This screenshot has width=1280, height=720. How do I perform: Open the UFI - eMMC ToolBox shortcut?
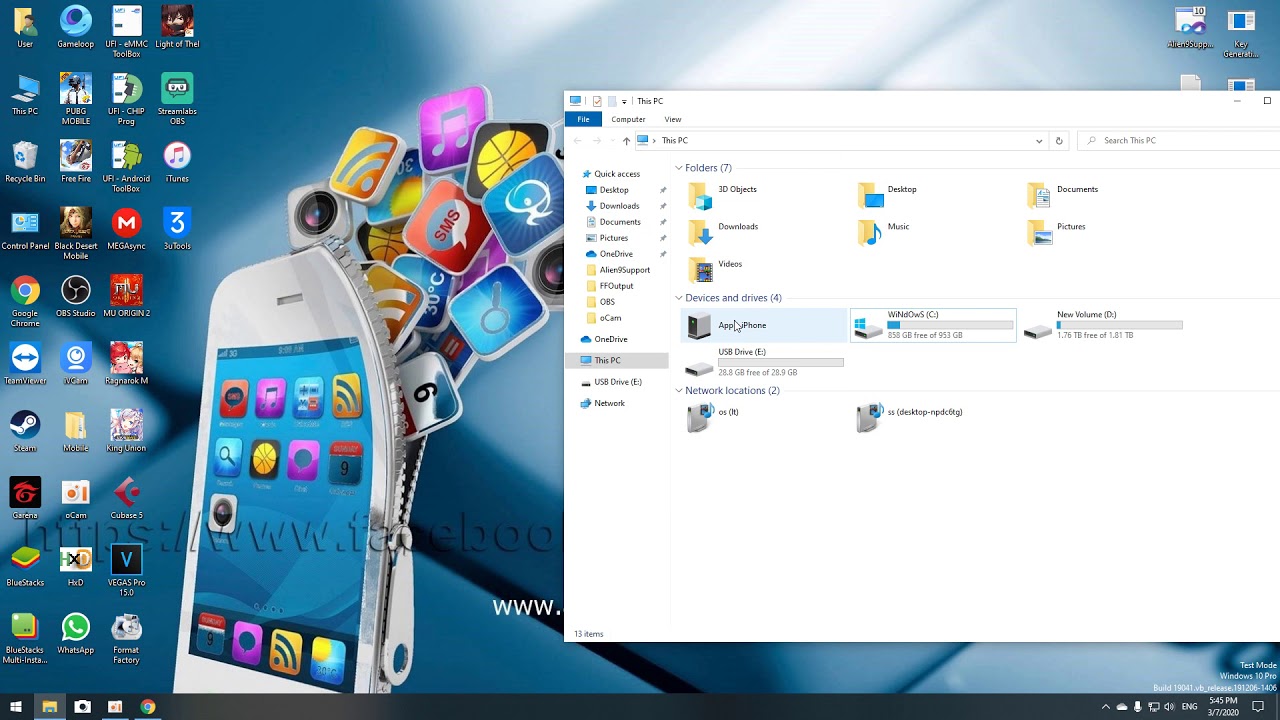126,31
